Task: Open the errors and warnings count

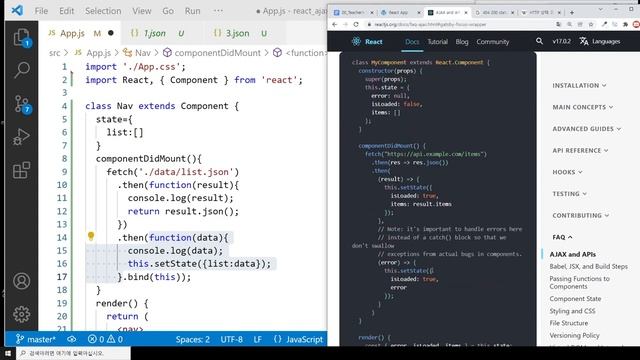Action: pyautogui.click(x=105, y=339)
